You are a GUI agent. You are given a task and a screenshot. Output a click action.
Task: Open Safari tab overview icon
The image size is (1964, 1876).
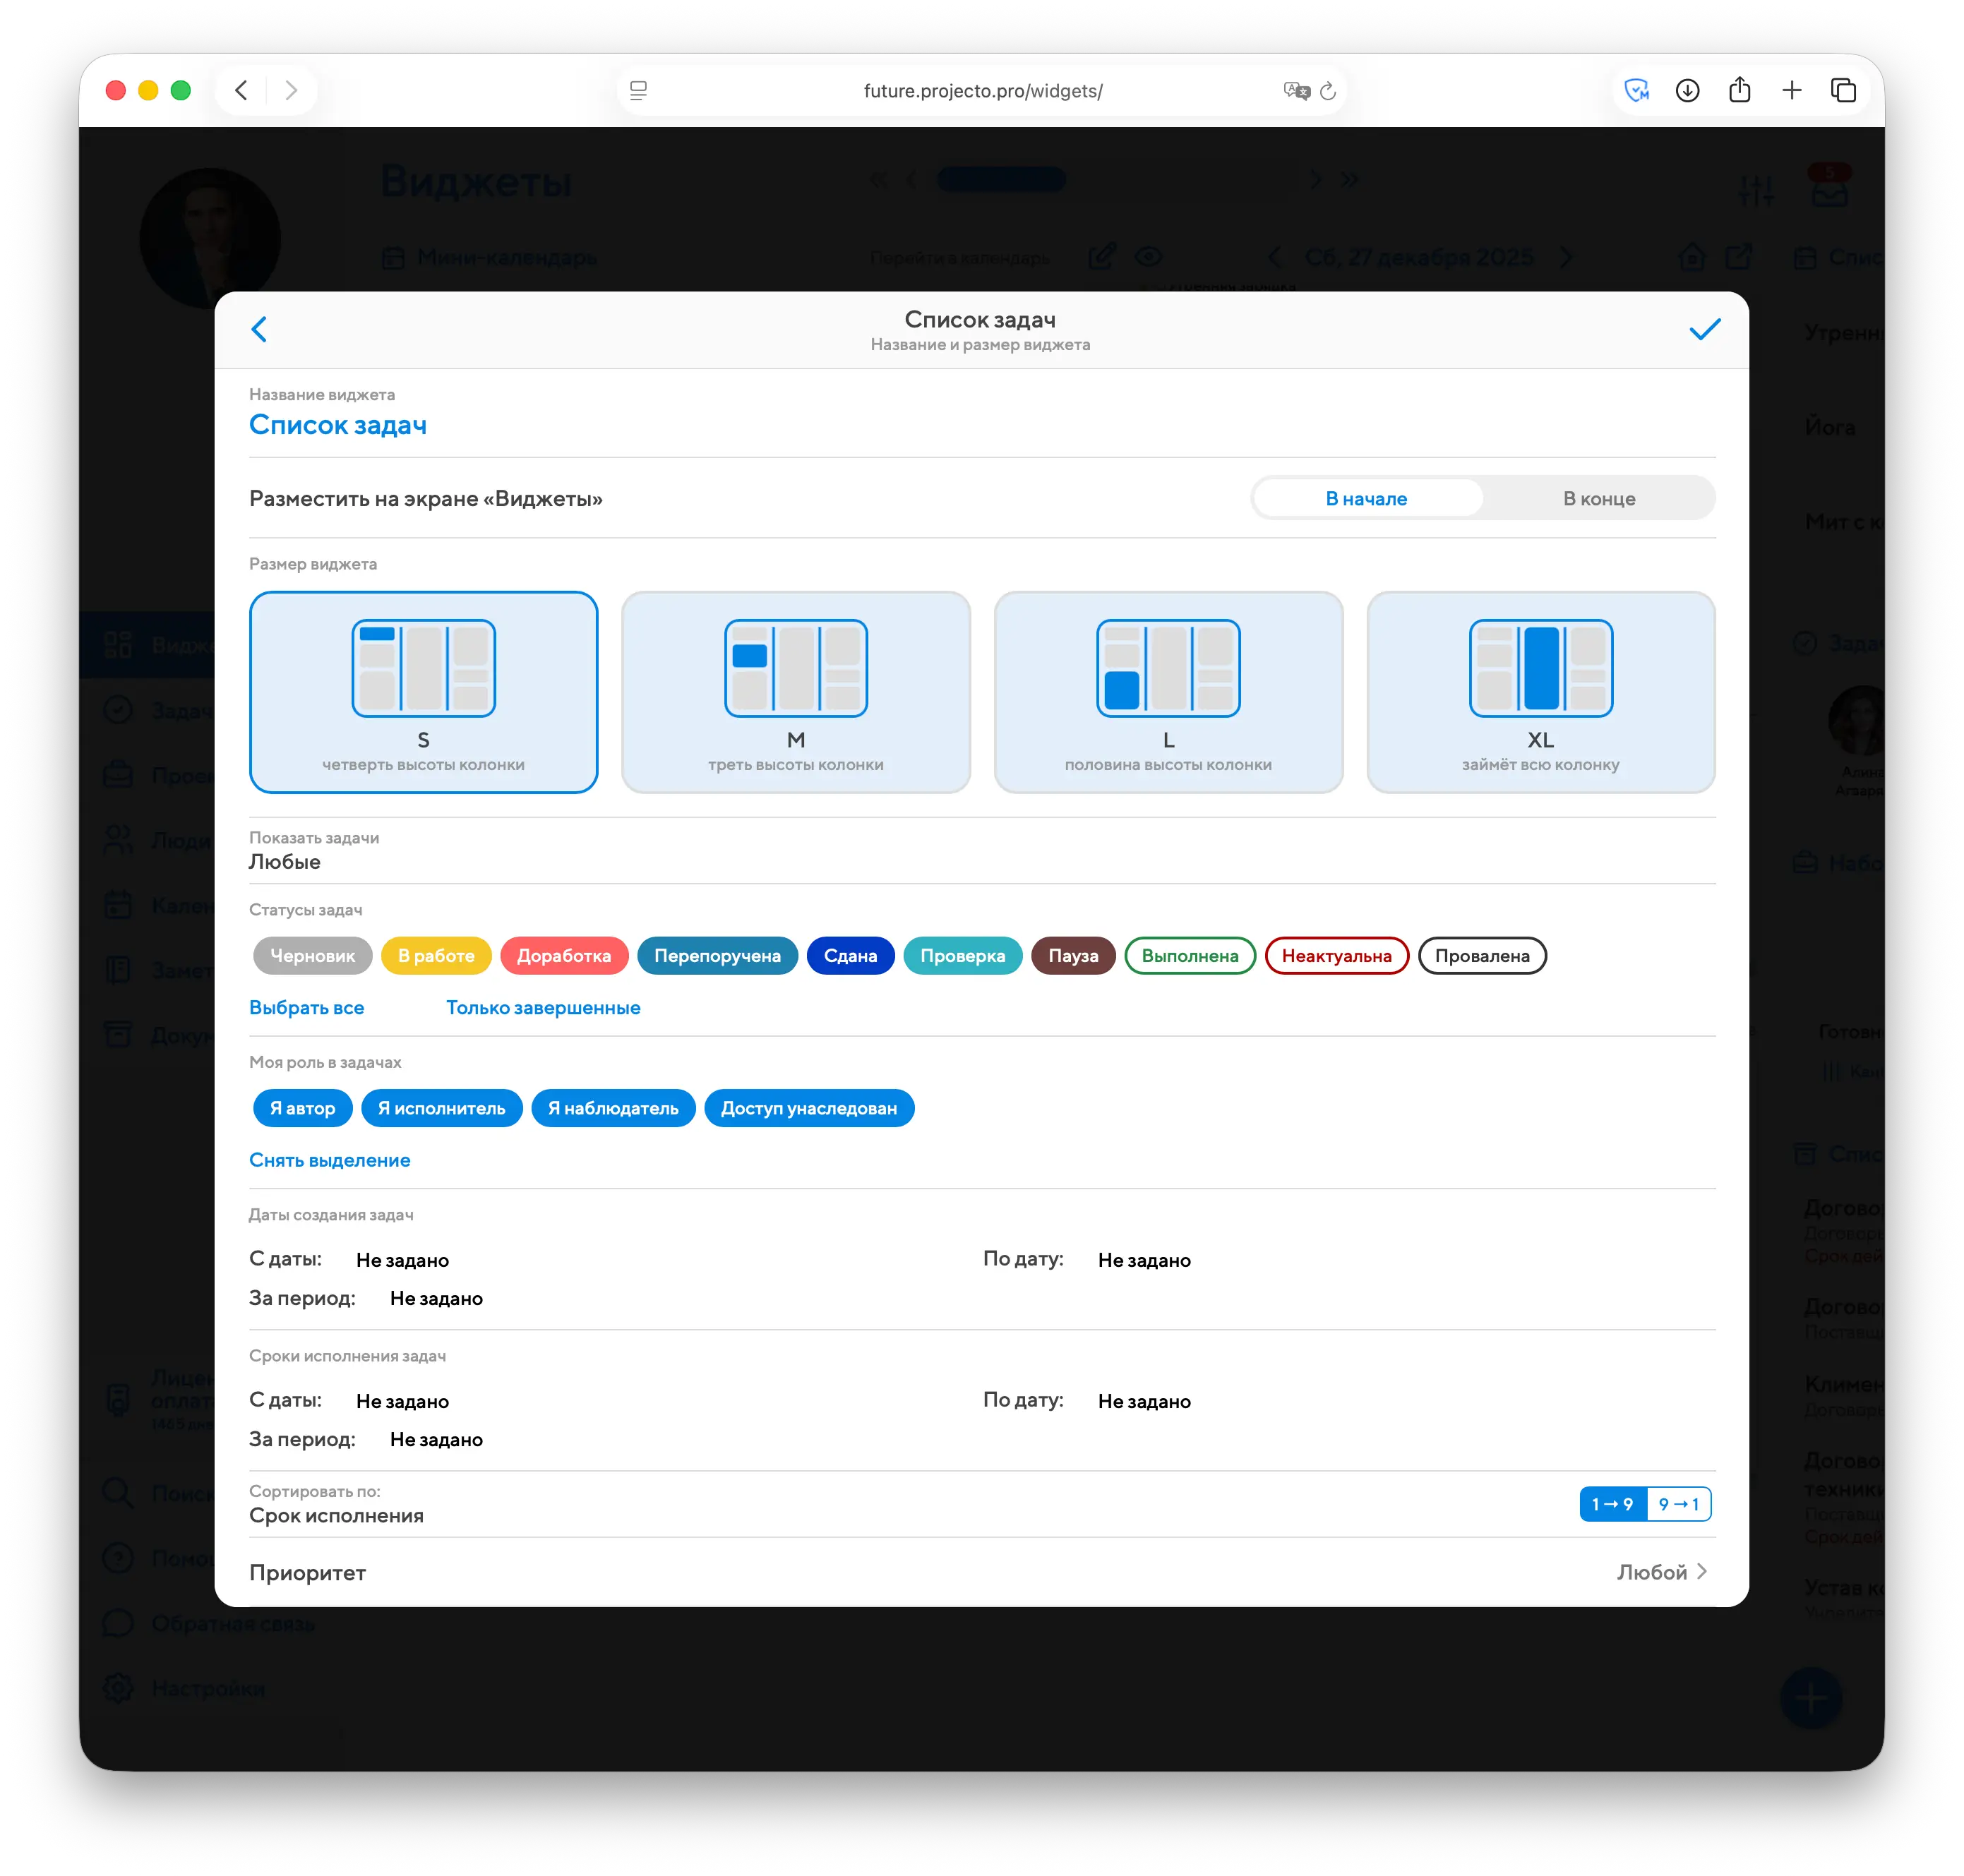(1843, 90)
